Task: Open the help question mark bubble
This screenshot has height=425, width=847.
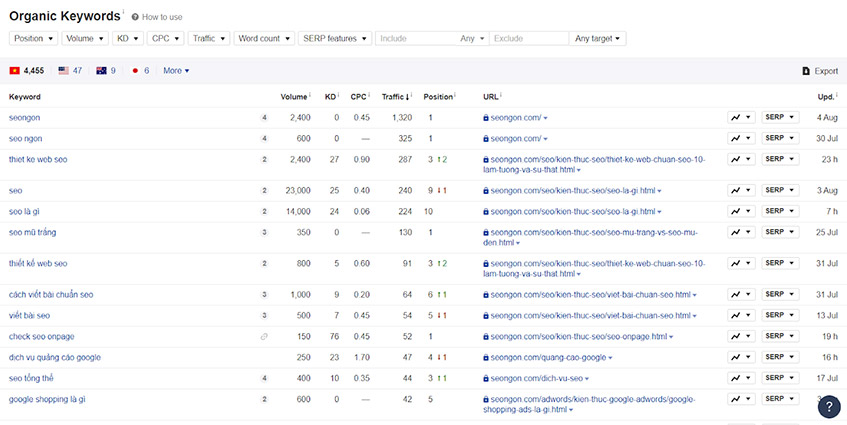Action: click(829, 406)
